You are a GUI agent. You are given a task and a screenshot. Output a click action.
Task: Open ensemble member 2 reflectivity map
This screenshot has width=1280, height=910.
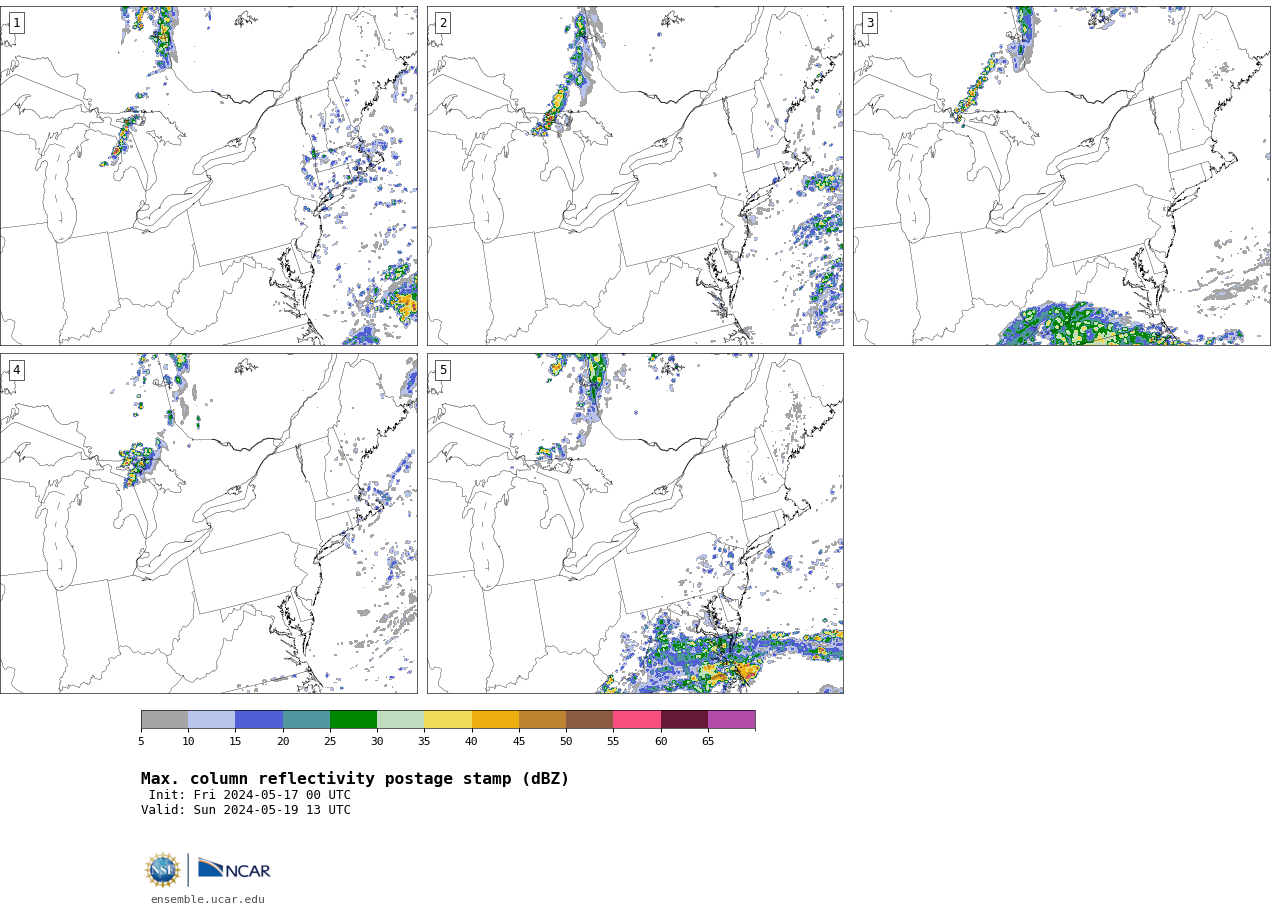635,176
